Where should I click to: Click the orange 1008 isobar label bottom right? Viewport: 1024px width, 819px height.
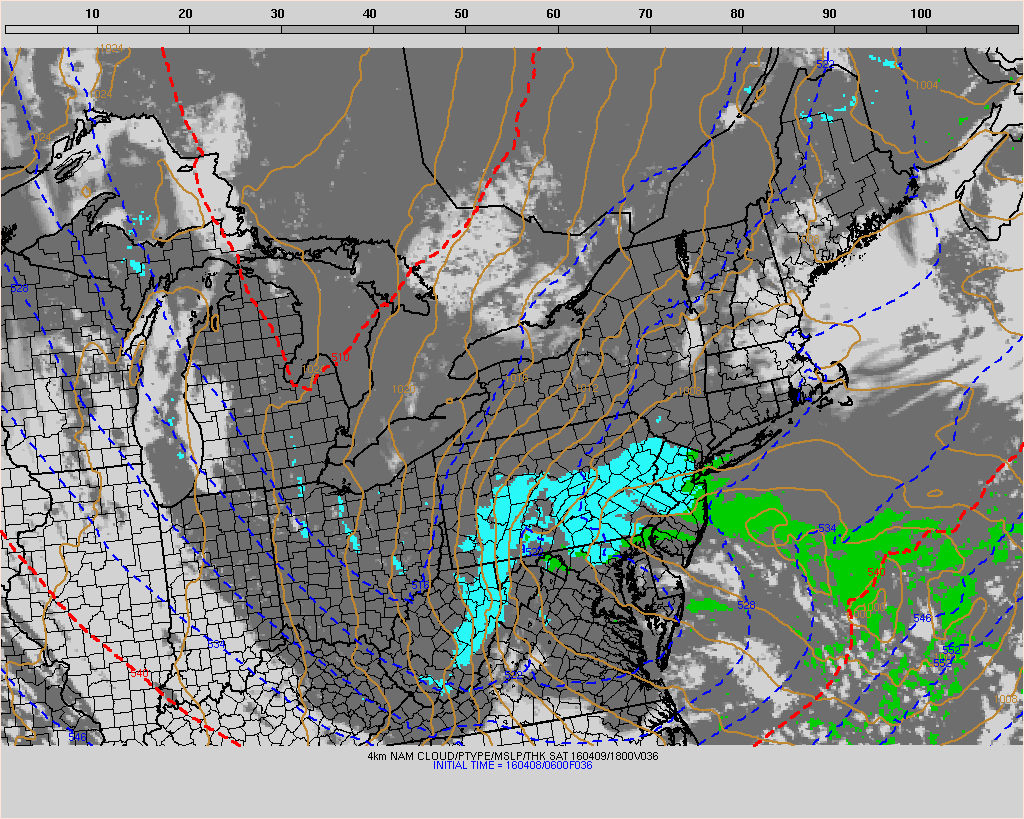pos(1006,699)
